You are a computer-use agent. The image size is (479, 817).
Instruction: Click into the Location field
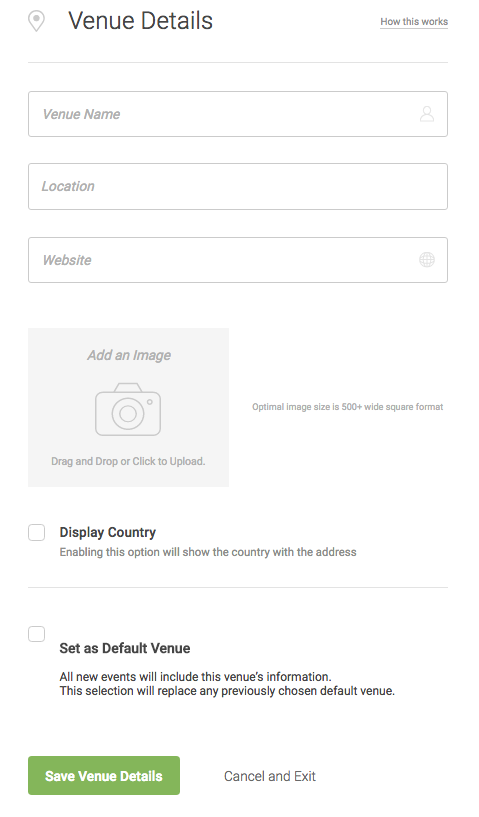238,187
